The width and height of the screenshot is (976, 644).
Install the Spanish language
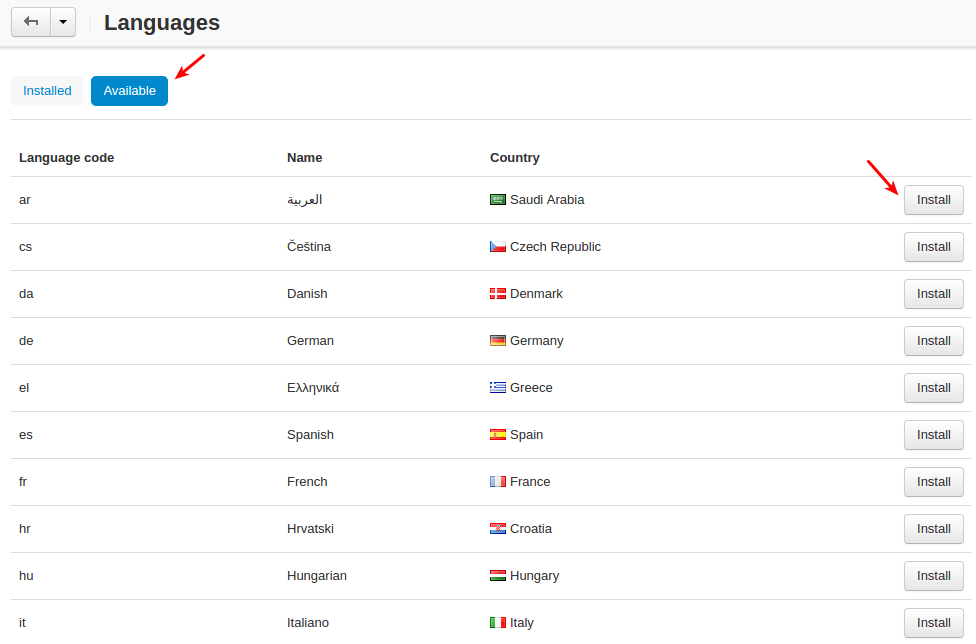(x=933, y=435)
